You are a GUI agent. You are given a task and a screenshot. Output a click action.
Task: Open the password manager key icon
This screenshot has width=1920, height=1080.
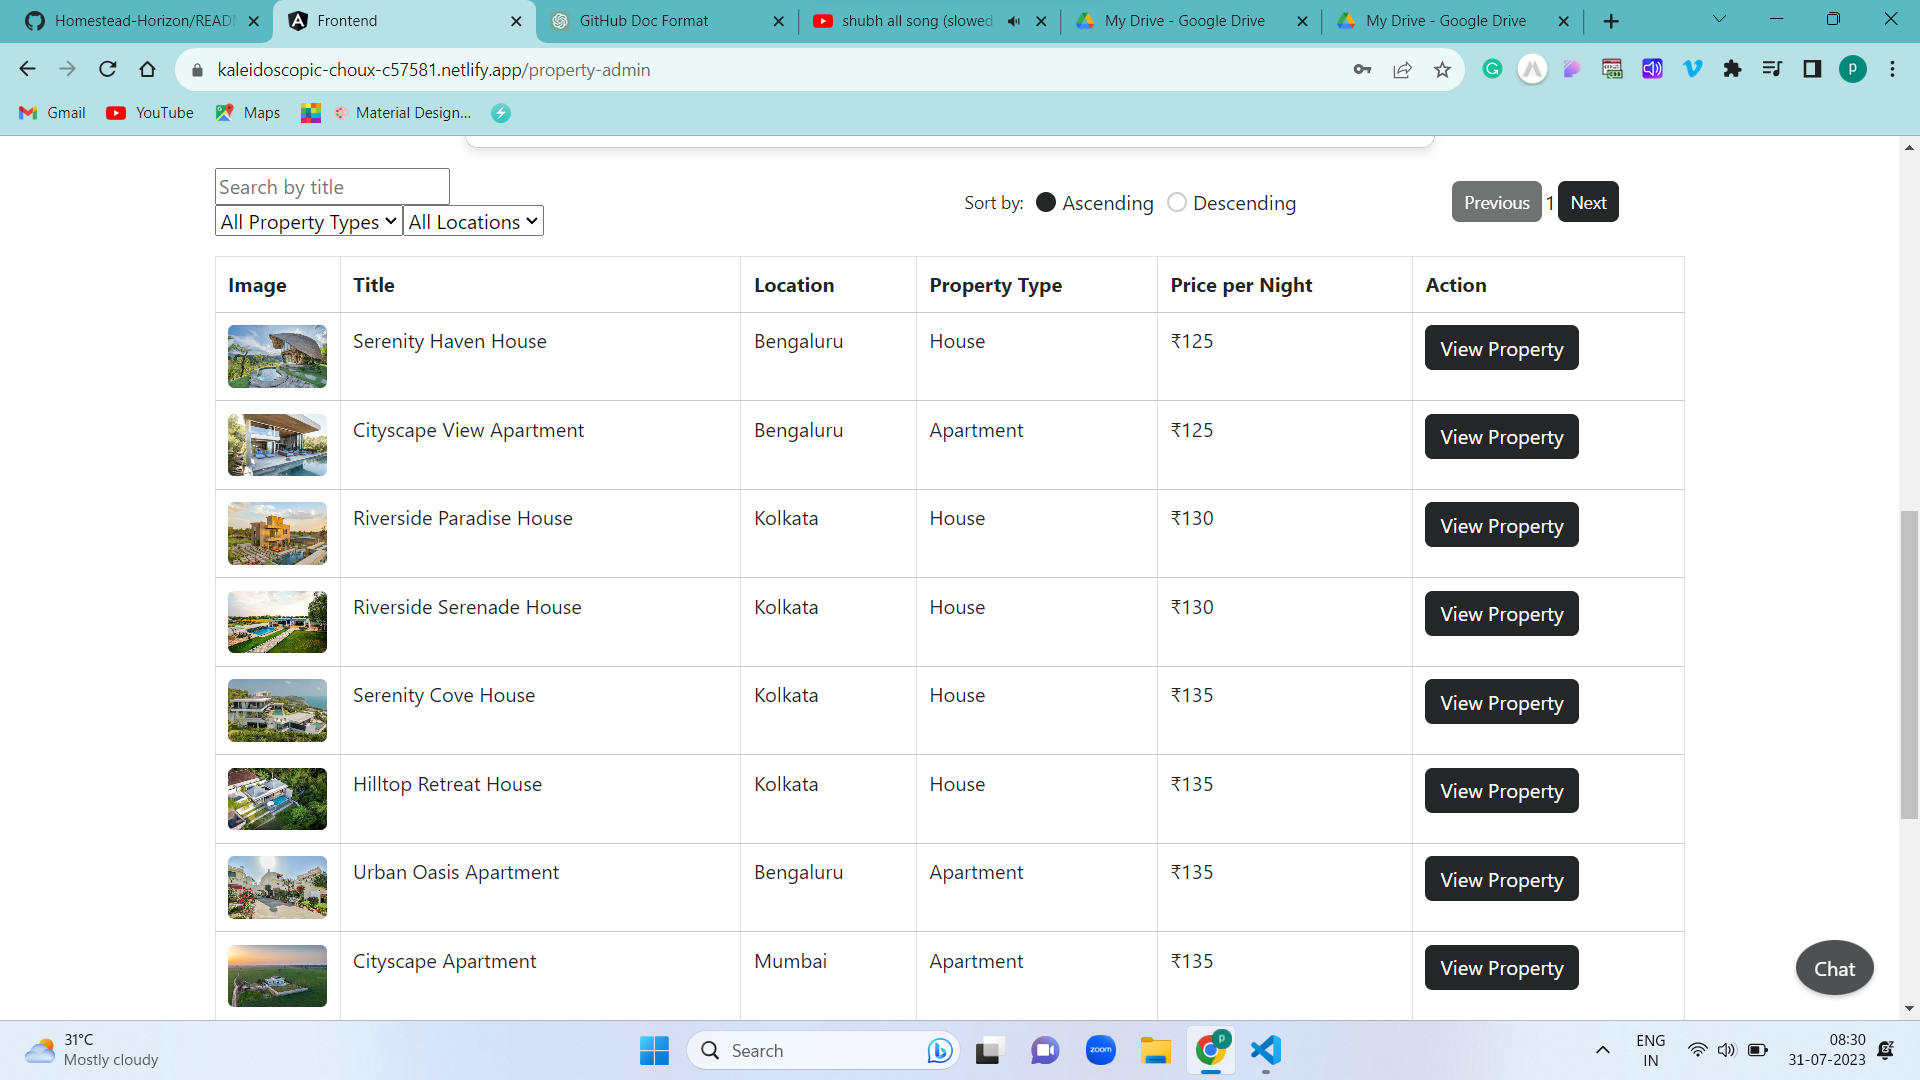coord(1362,69)
